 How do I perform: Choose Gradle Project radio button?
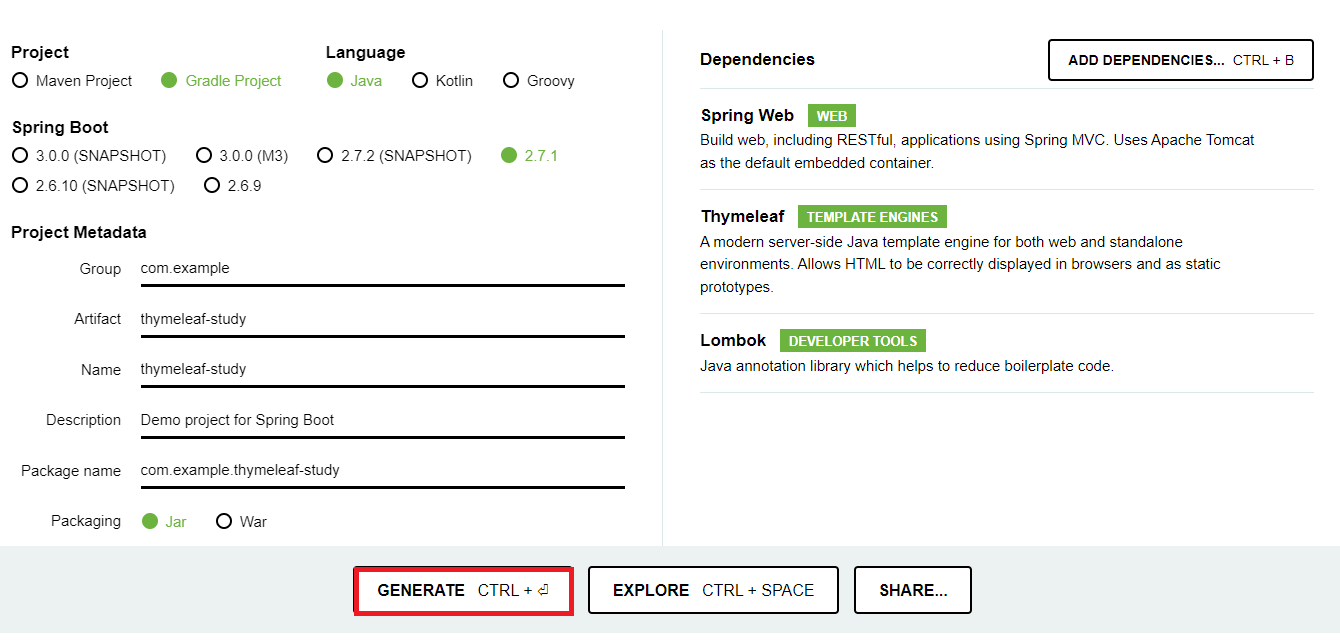point(221,81)
